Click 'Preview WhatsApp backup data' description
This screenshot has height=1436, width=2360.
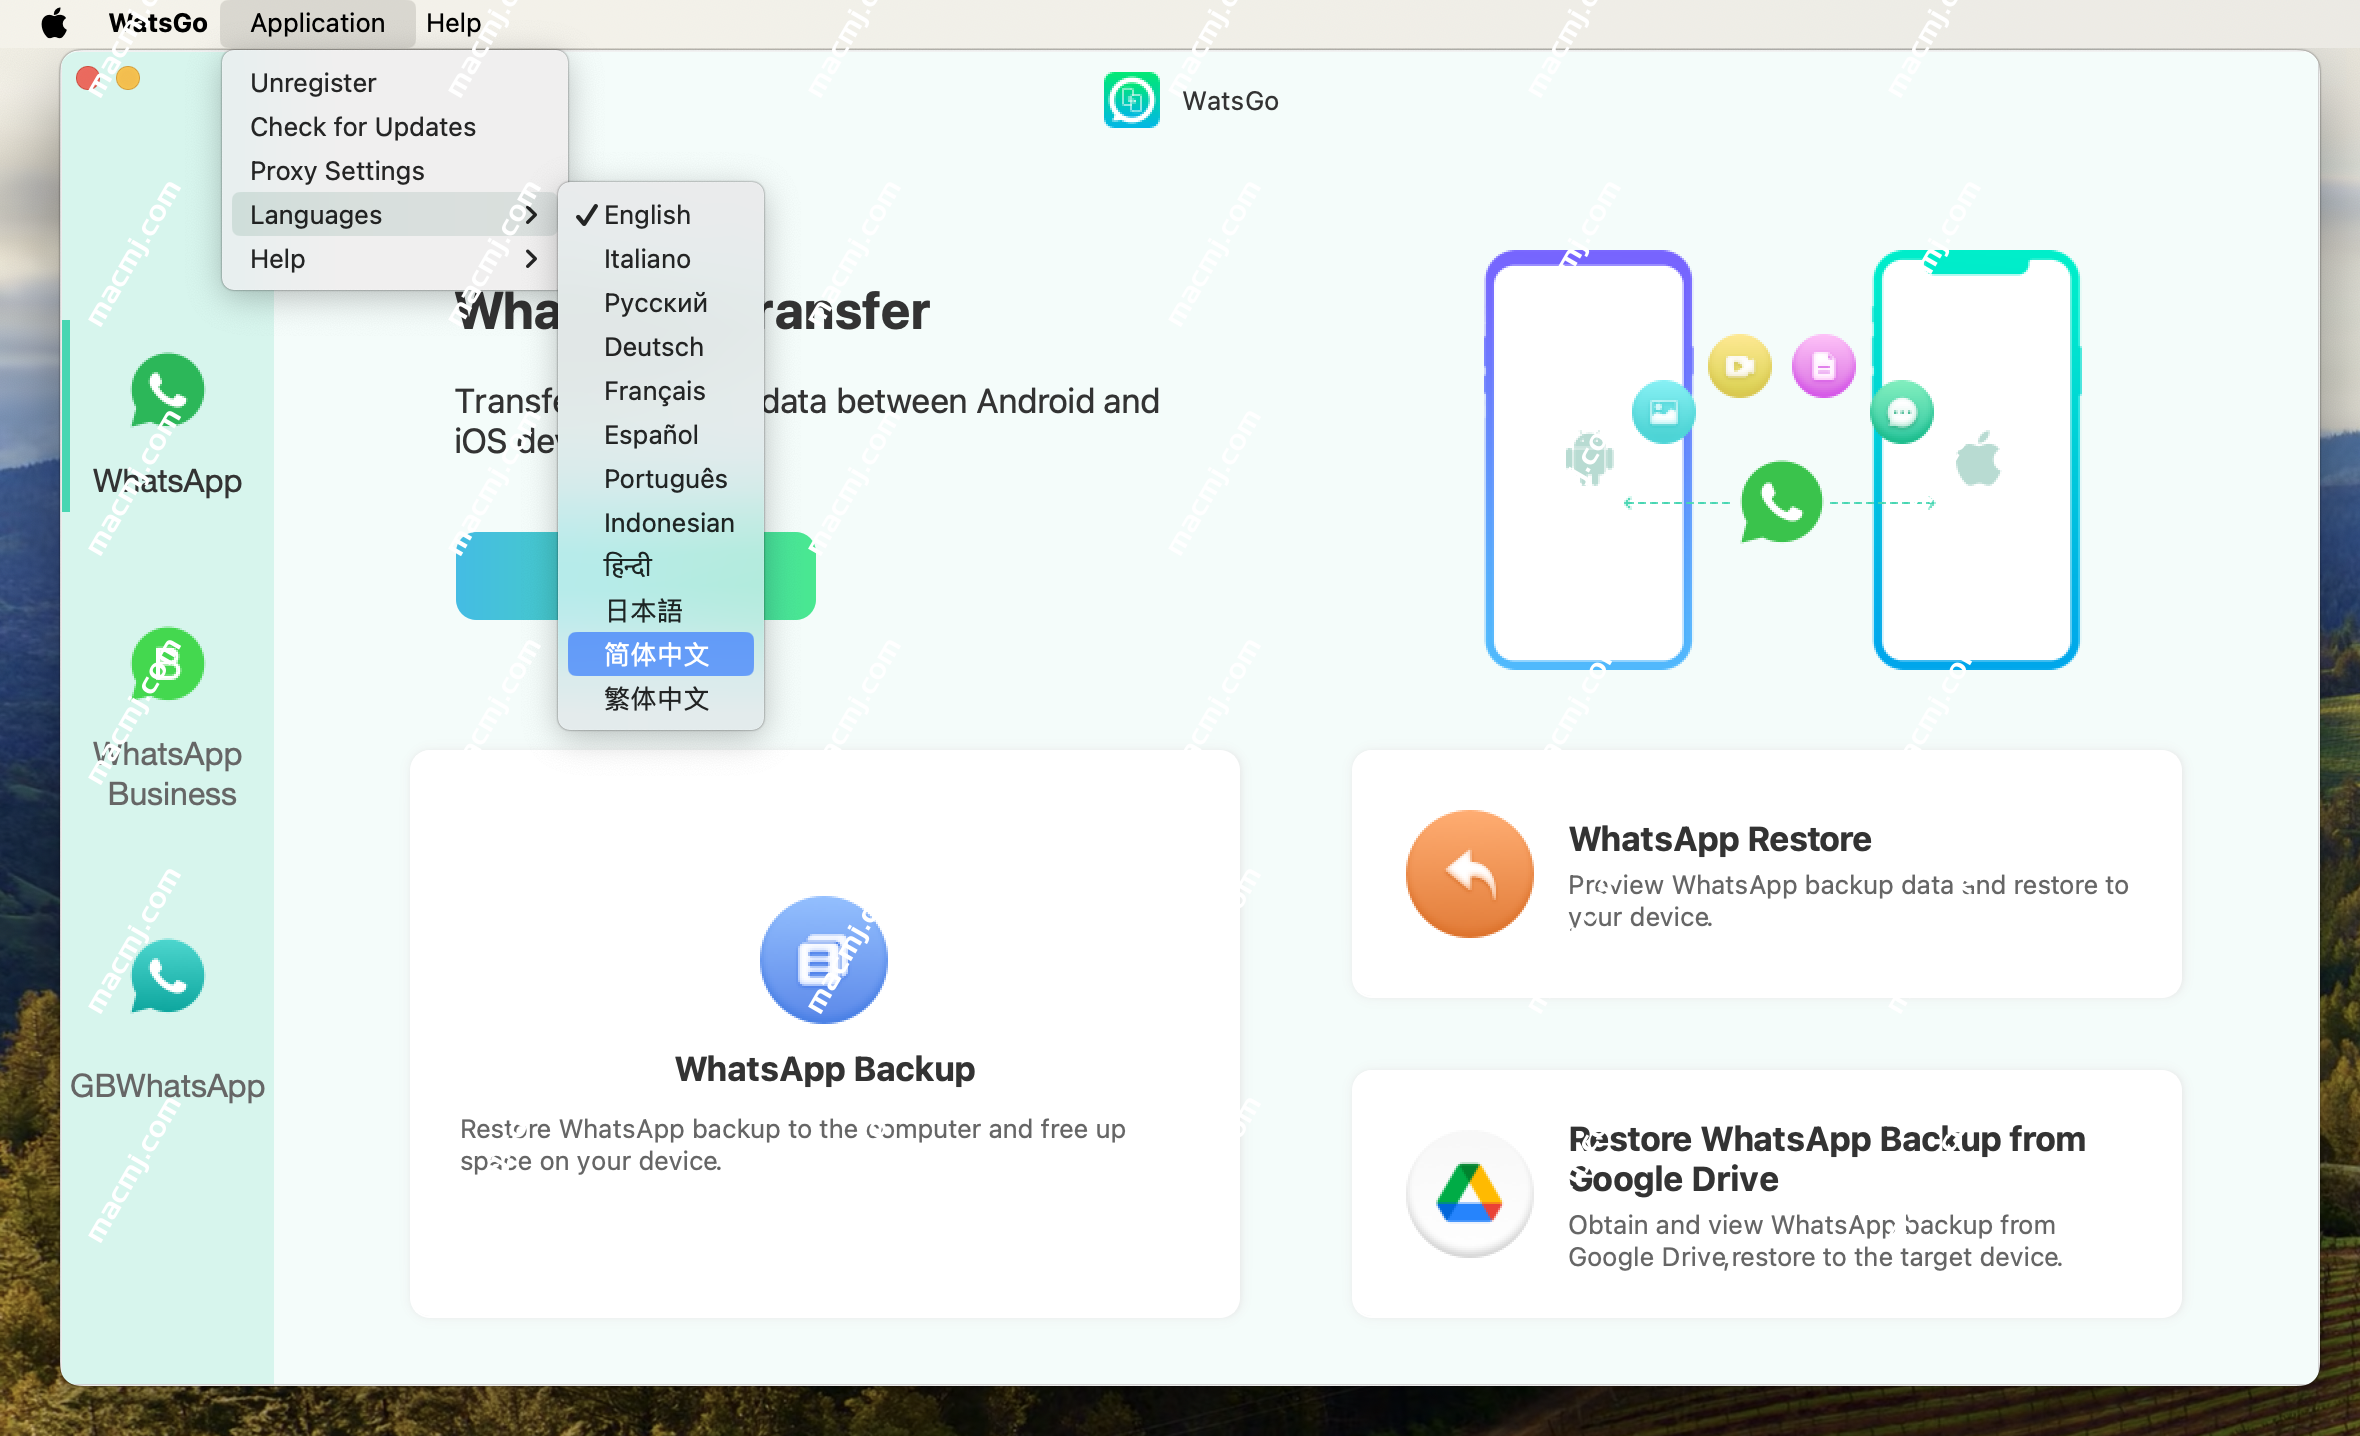point(1848,901)
